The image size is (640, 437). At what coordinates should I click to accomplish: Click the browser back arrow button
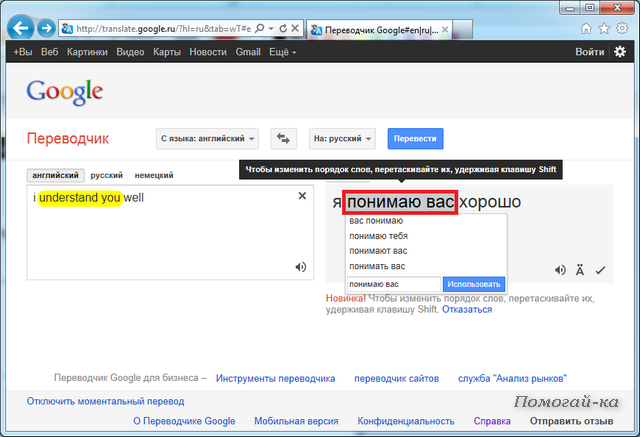click(x=20, y=28)
